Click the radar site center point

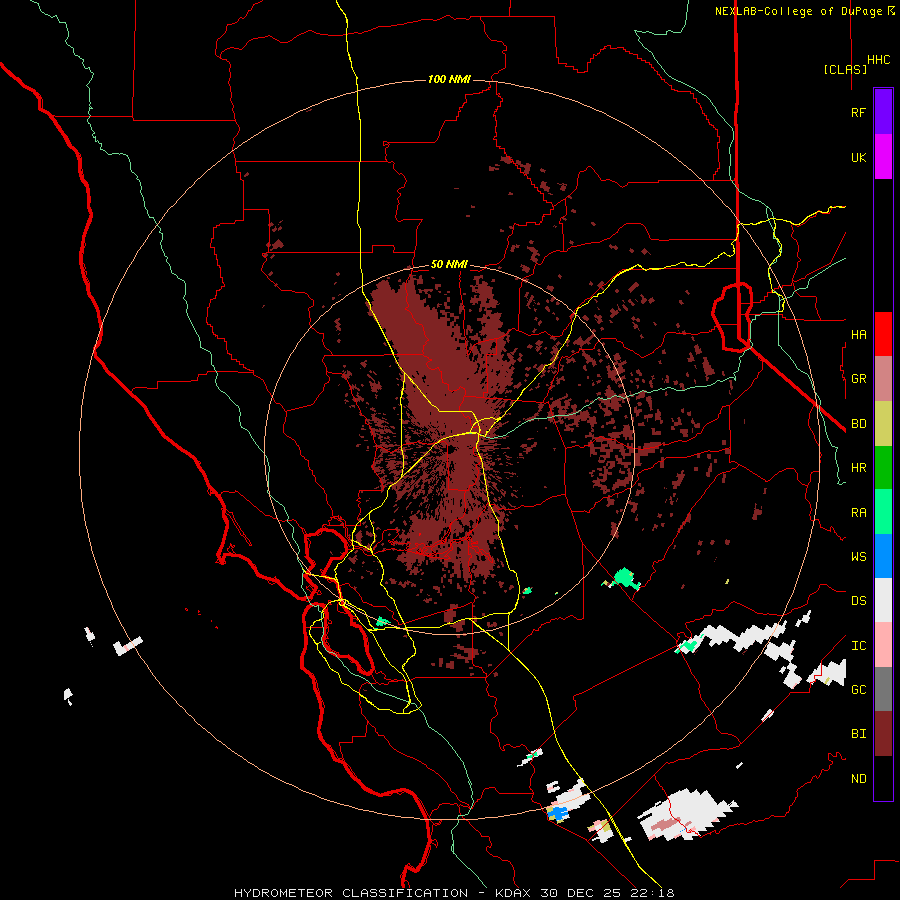(x=450, y=450)
